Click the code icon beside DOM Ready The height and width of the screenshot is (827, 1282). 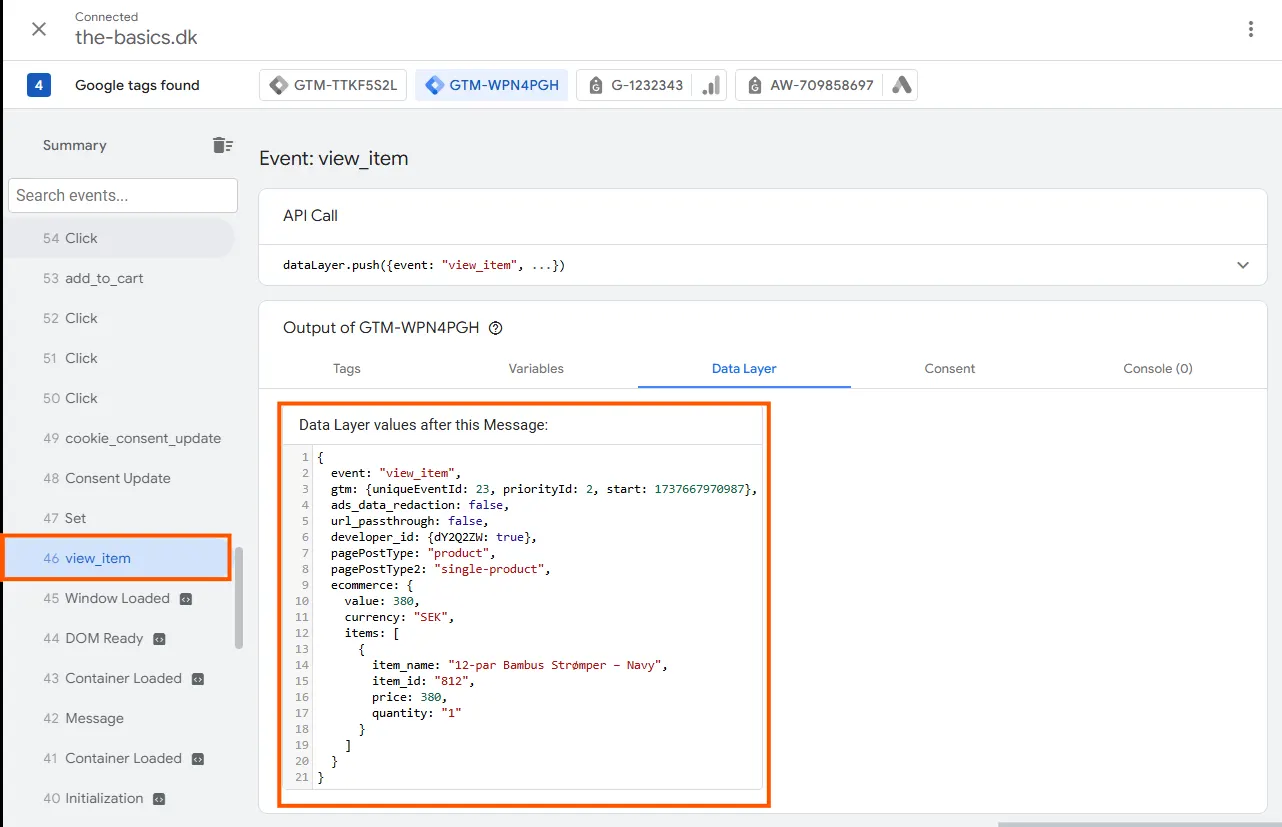click(159, 639)
